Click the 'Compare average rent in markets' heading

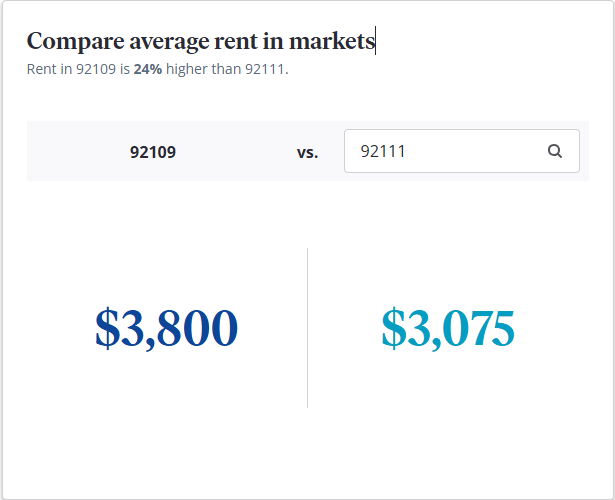pyautogui.click(x=200, y=41)
